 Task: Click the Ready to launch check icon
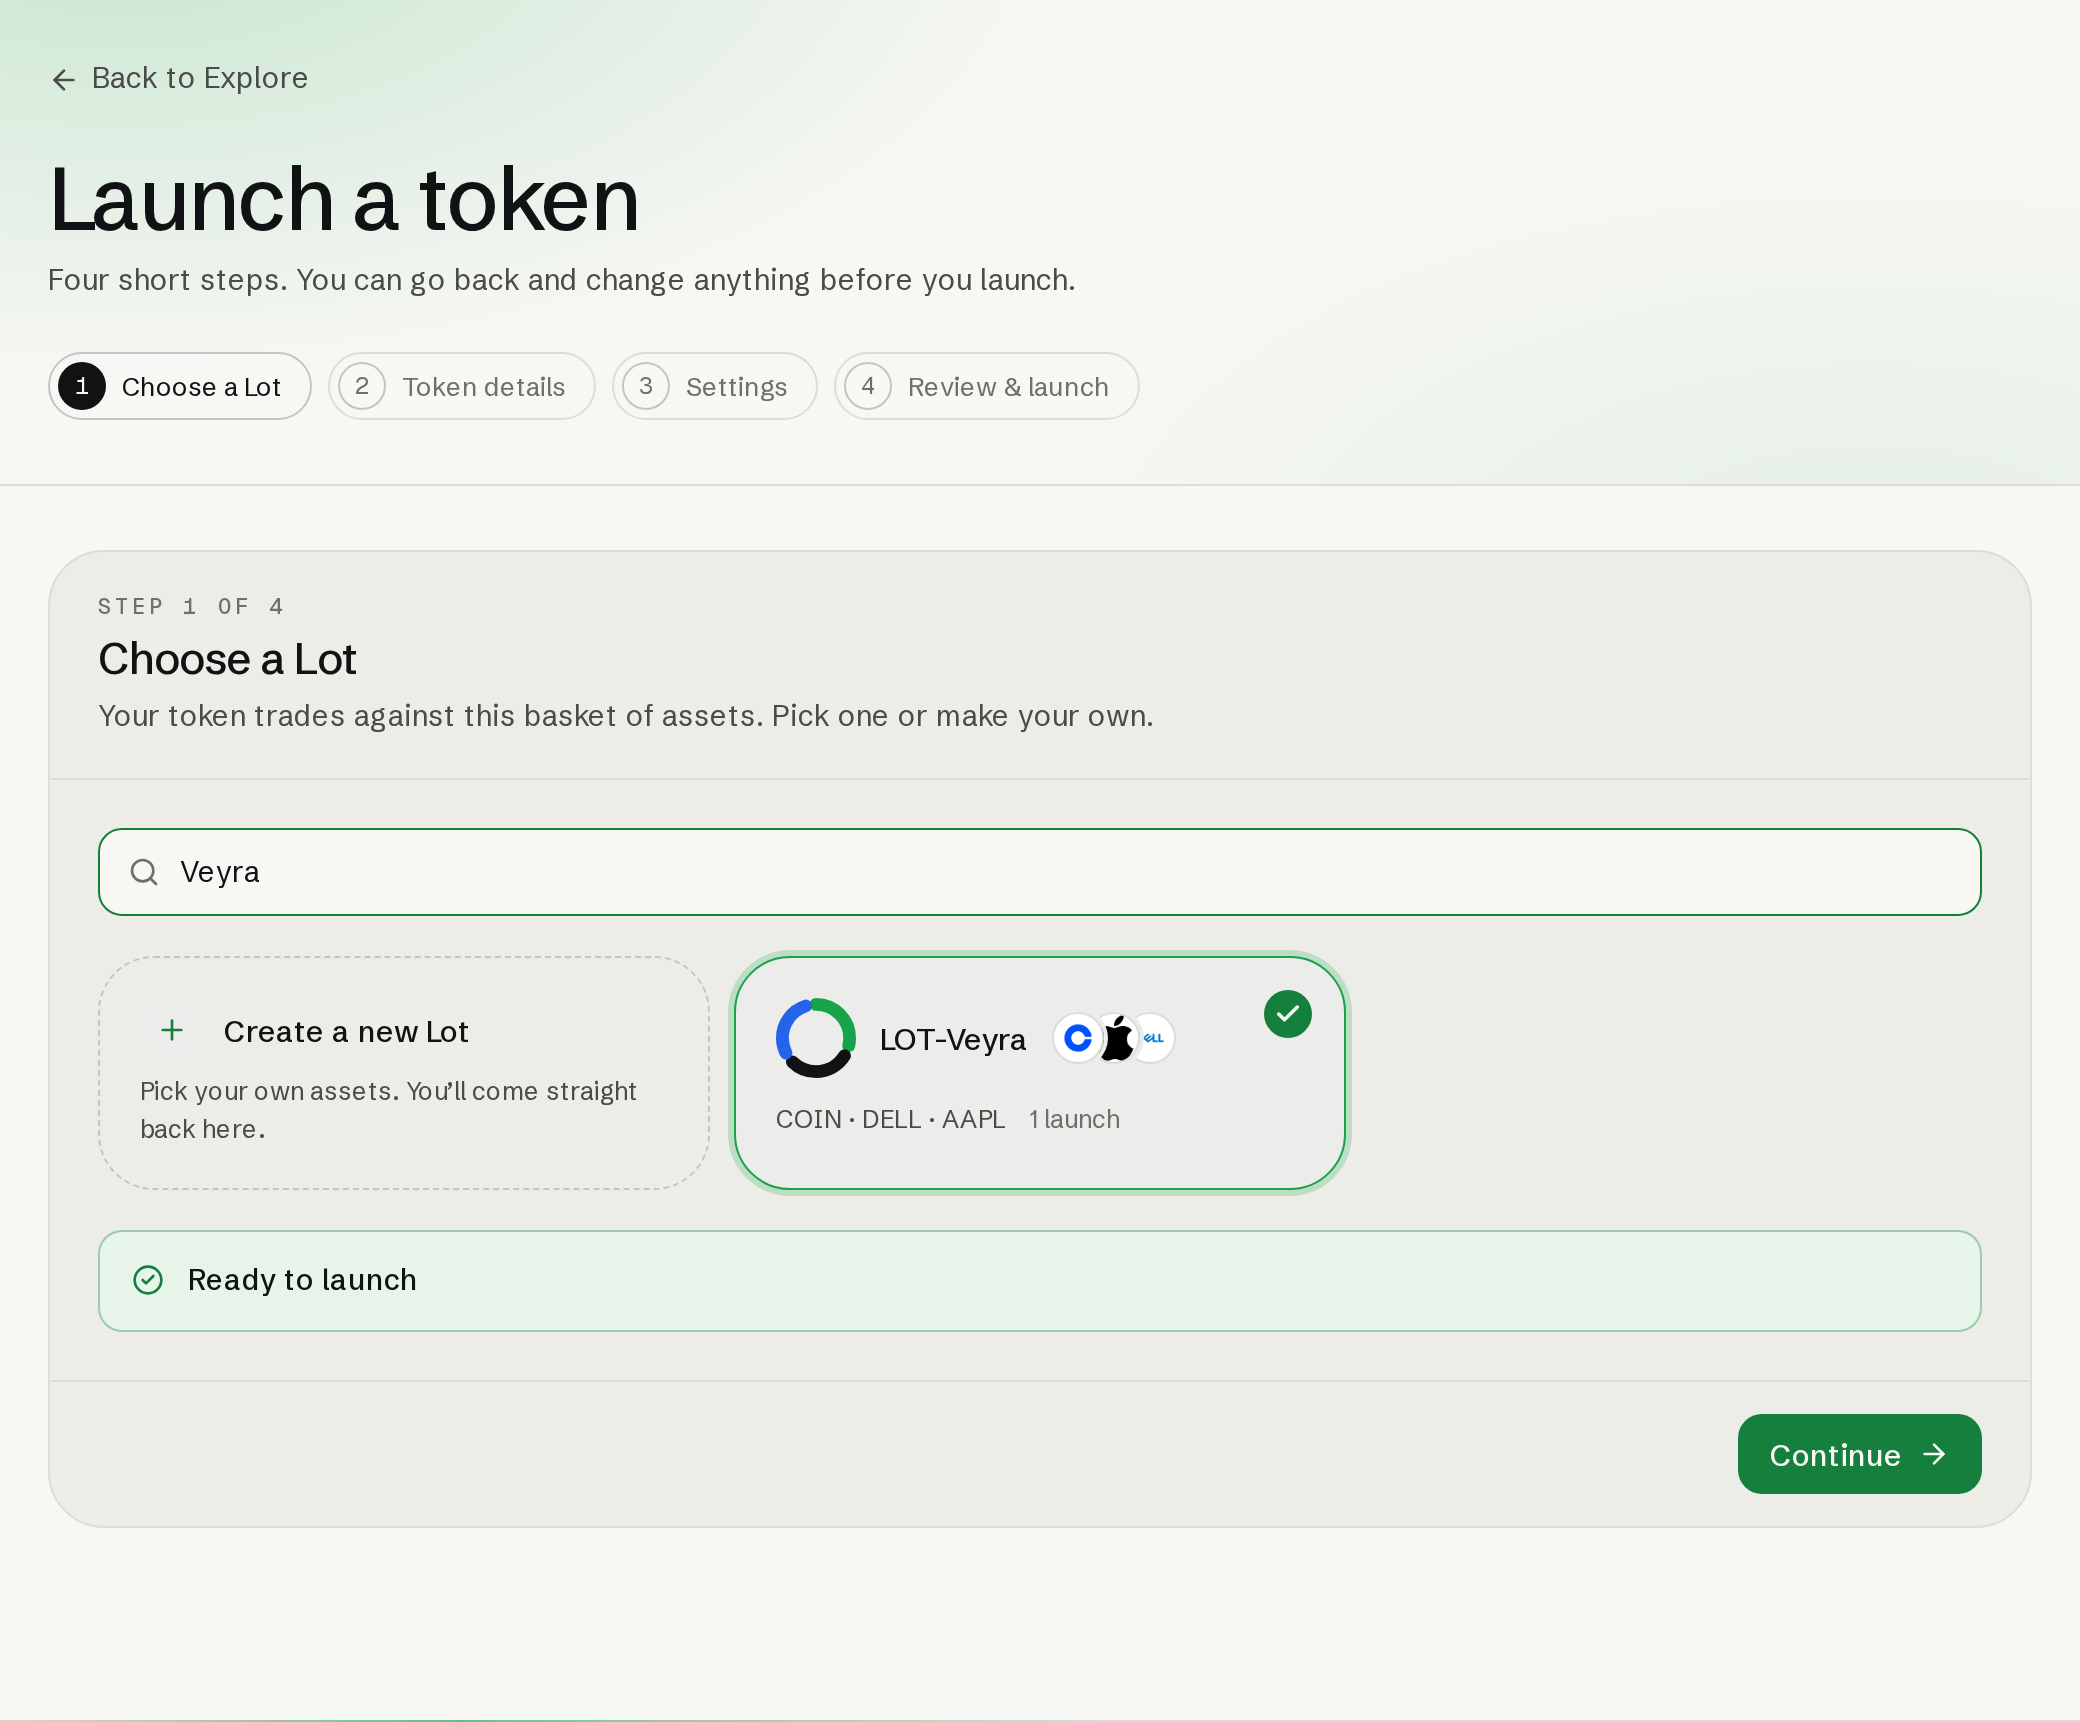[148, 1280]
